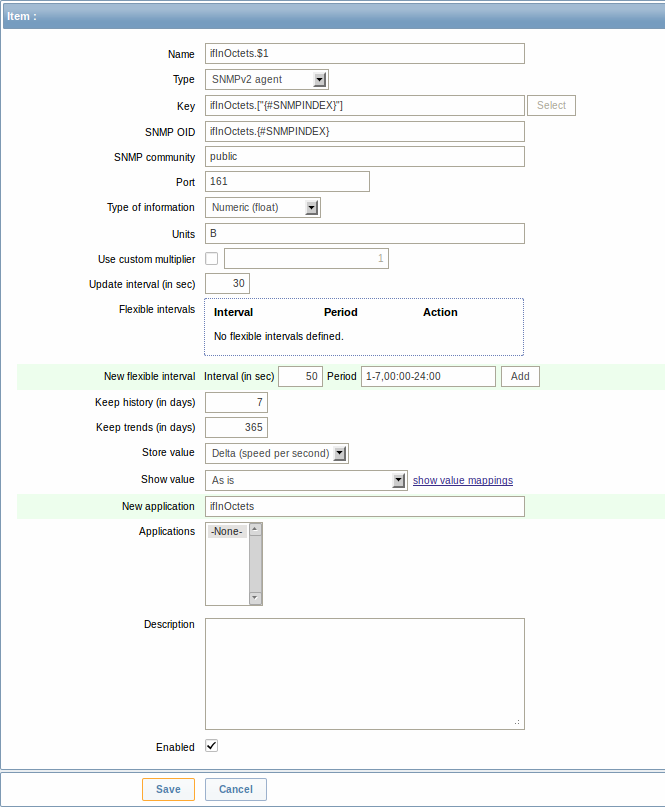Click the Keep history (in days) field
This screenshot has height=807, width=665.
(x=236, y=402)
